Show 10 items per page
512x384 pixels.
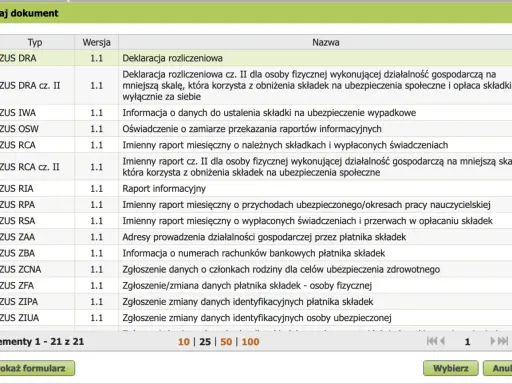point(184,342)
